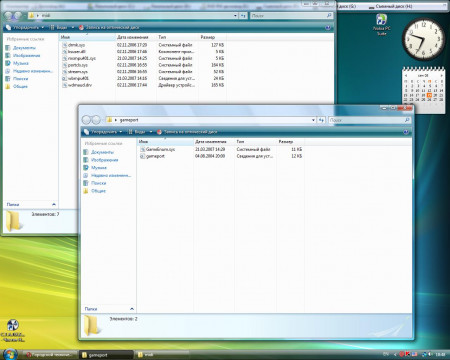
Task: Click the language indicator in tray
Action: click(386, 354)
